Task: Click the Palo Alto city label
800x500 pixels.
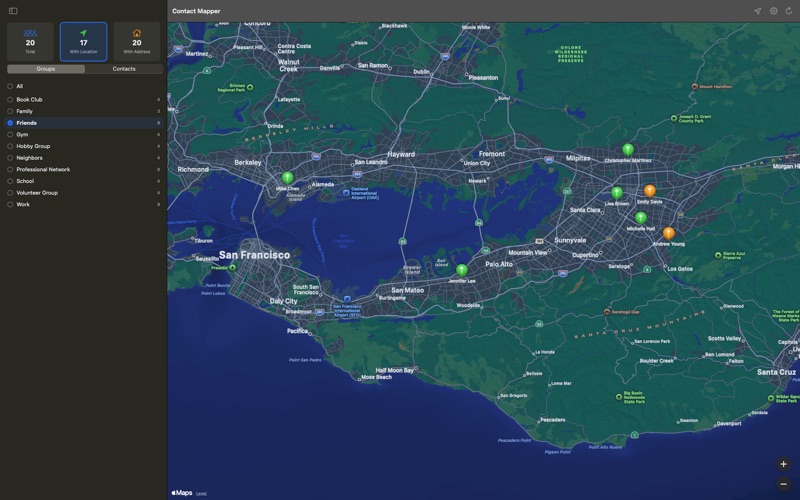Action: 499,264
